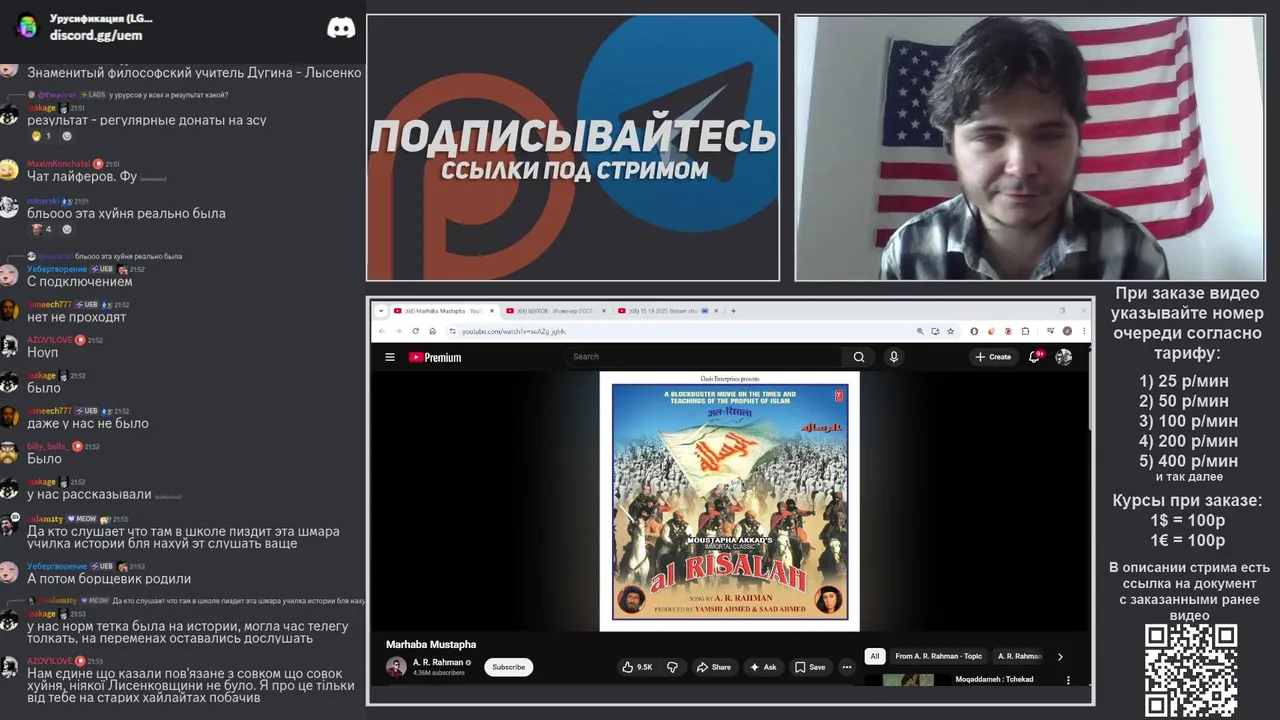This screenshot has width=1280, height=720.
Task: Click the QR code image
Action: (1191, 670)
